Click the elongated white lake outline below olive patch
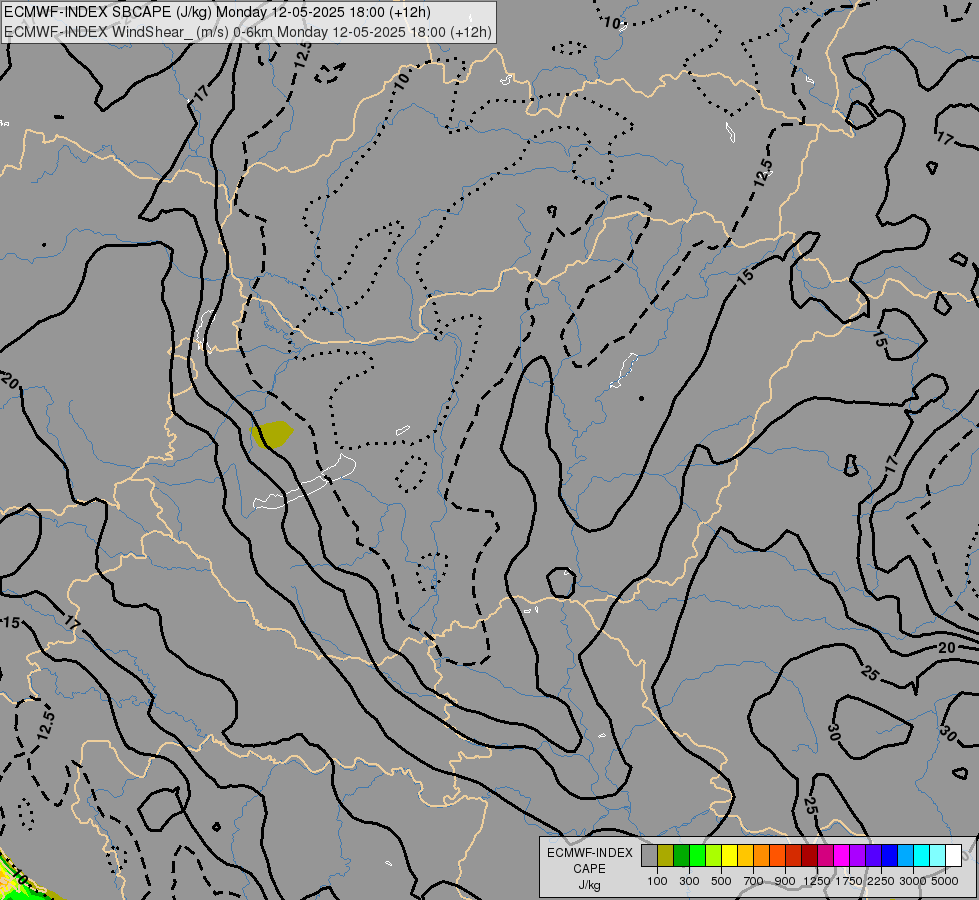Image resolution: width=979 pixels, height=900 pixels. [305, 482]
